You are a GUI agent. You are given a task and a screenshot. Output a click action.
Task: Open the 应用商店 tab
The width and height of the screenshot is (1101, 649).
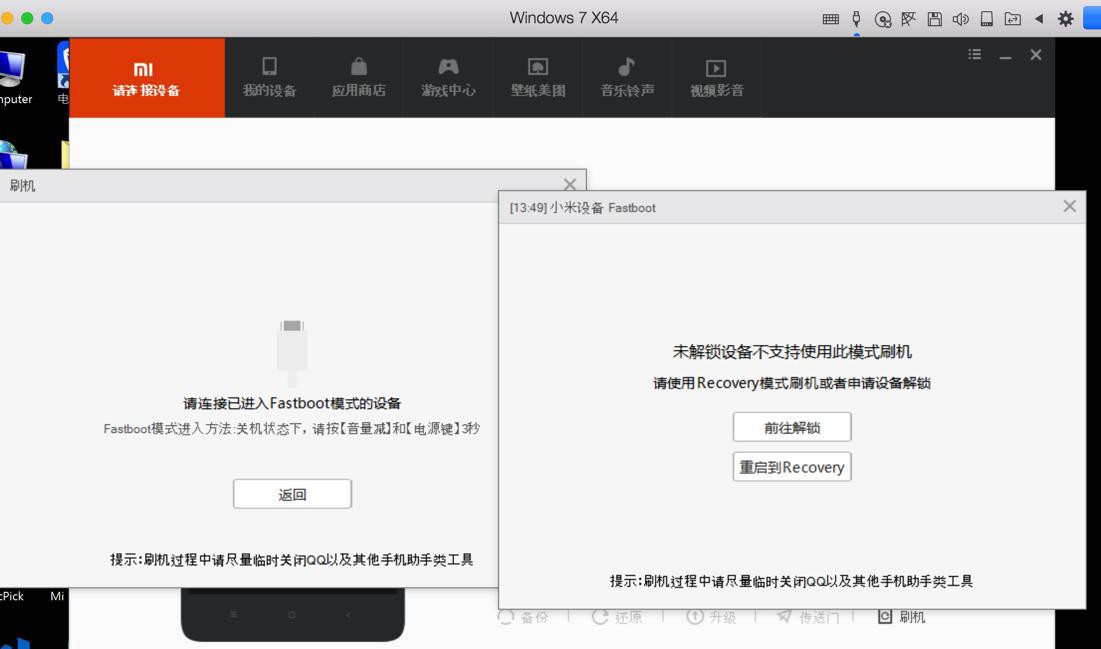359,77
